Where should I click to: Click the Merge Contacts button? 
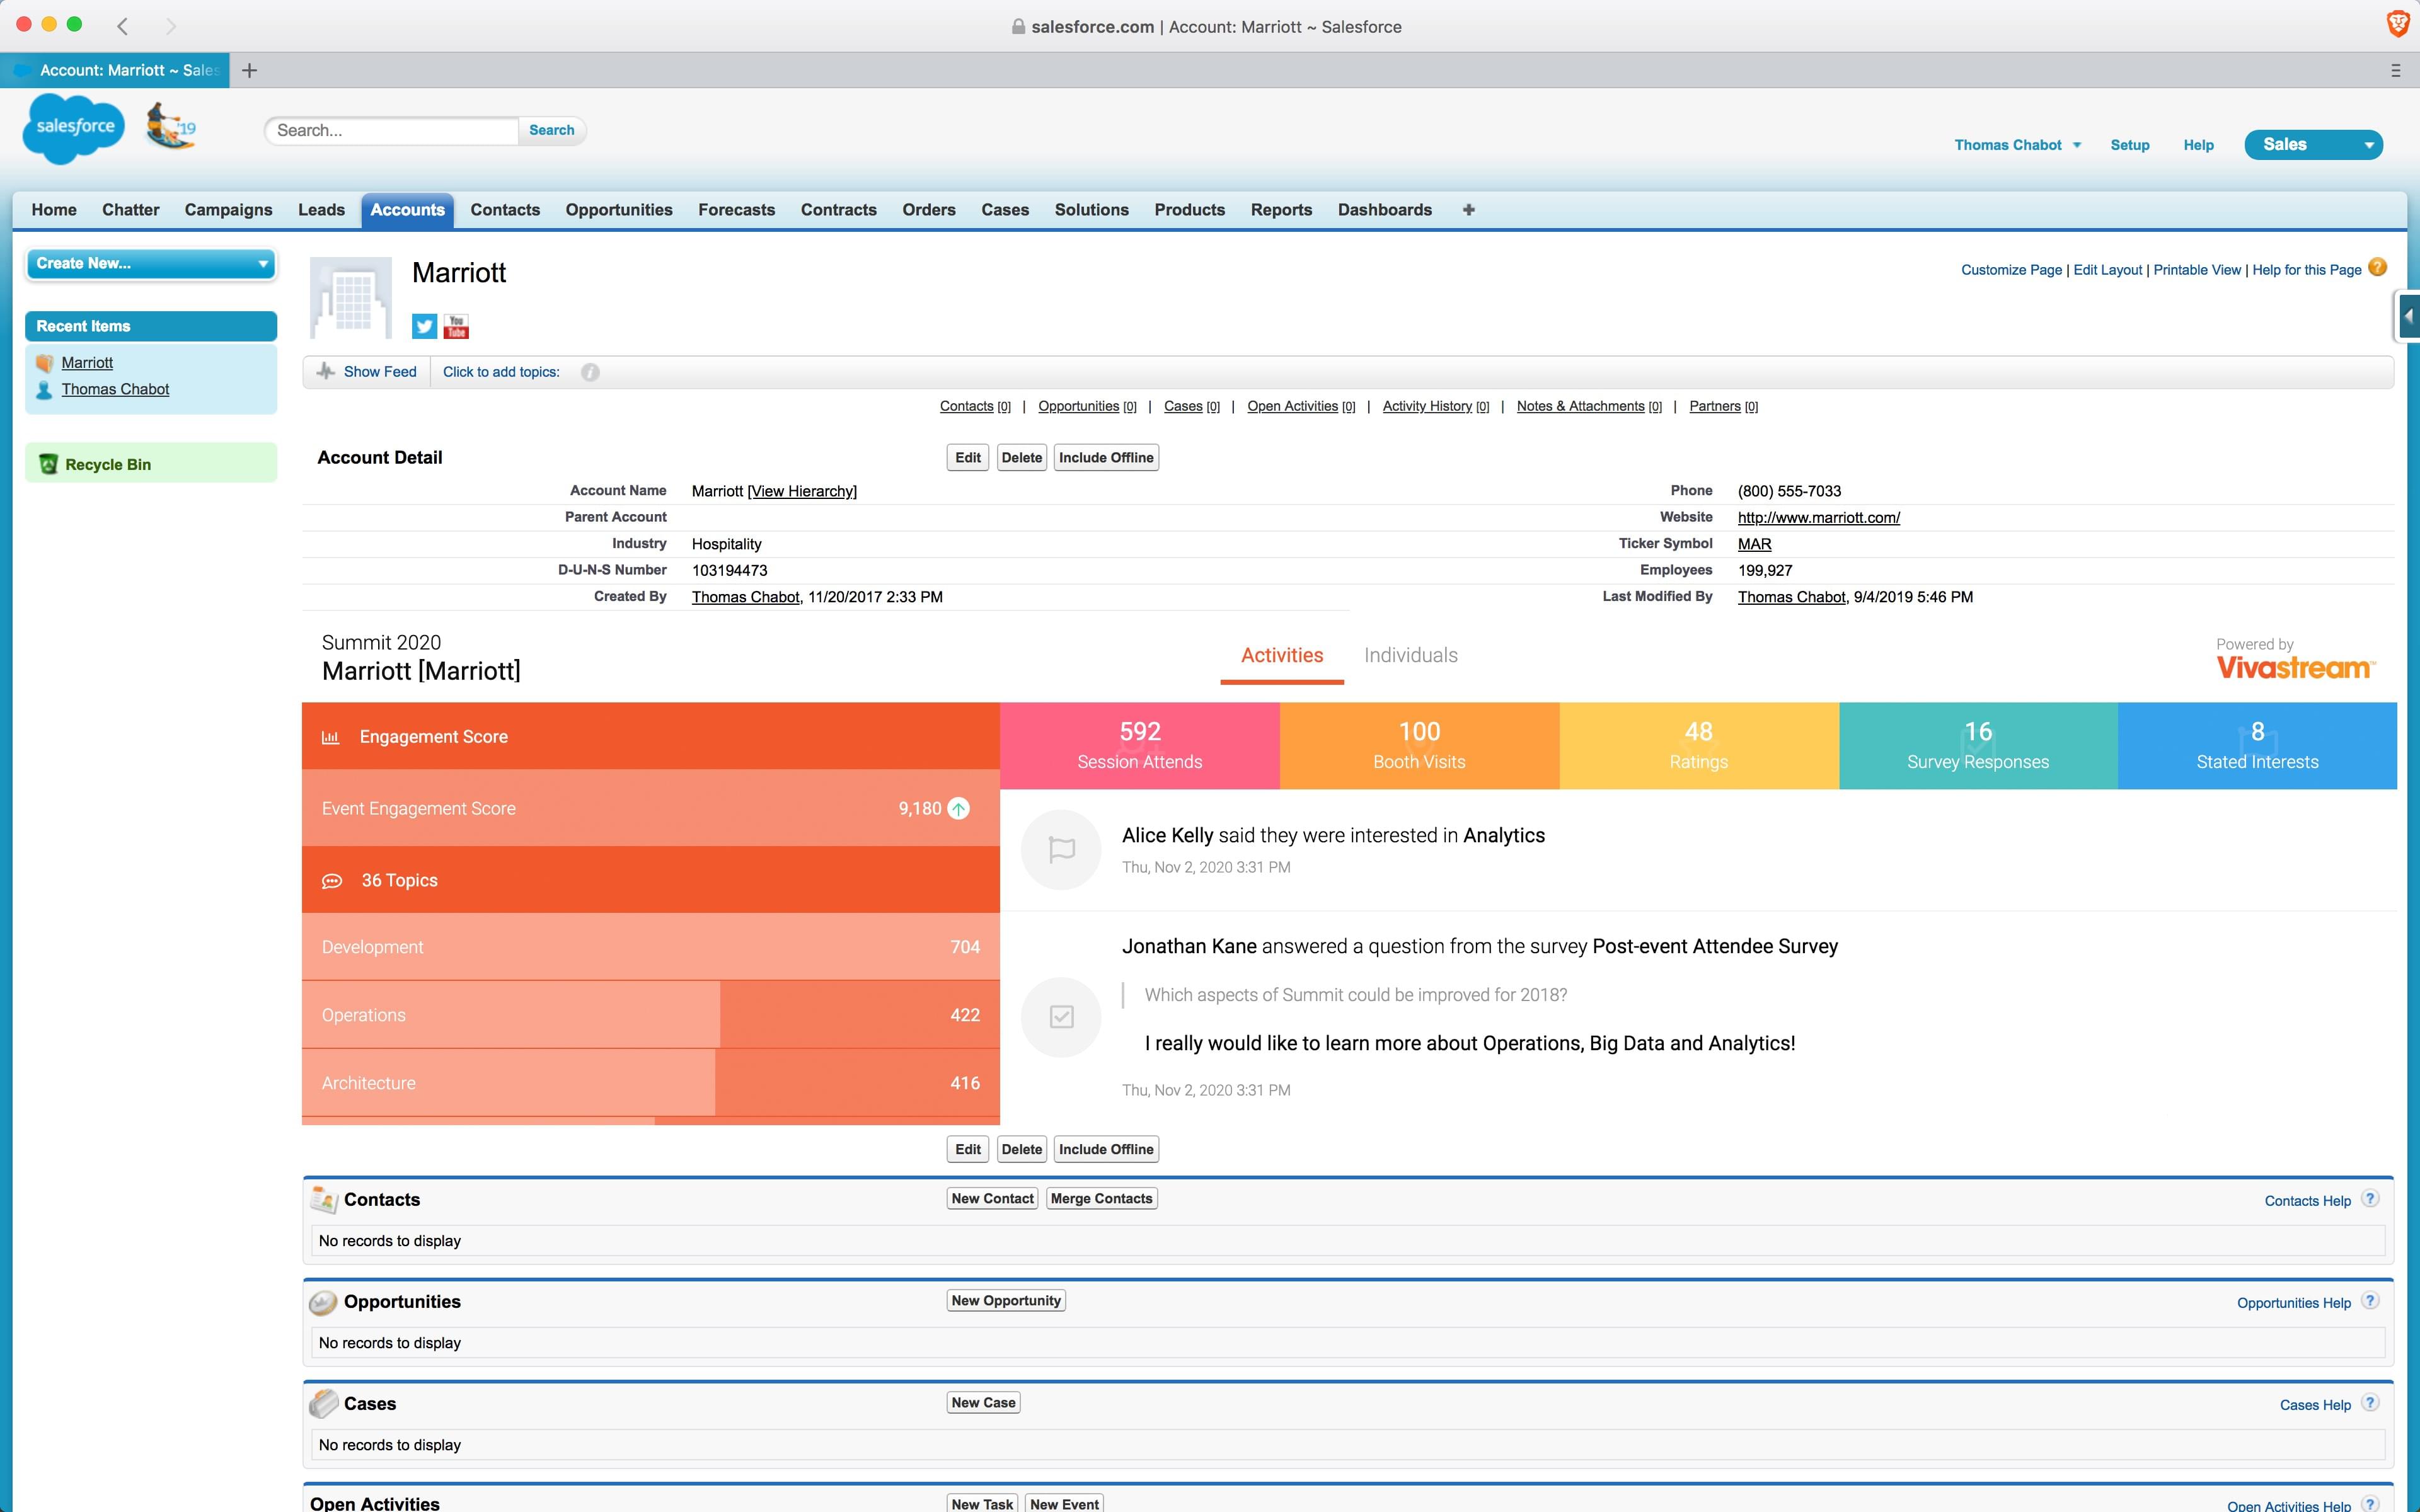1101,1198
